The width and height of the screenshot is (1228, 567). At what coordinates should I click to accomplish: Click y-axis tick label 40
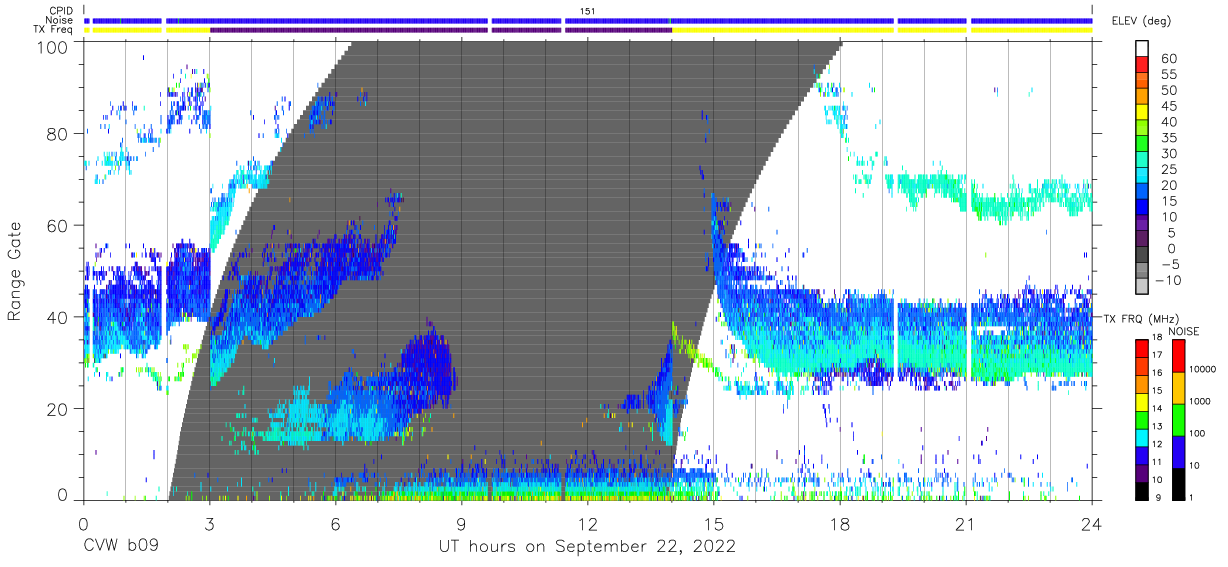(58, 316)
